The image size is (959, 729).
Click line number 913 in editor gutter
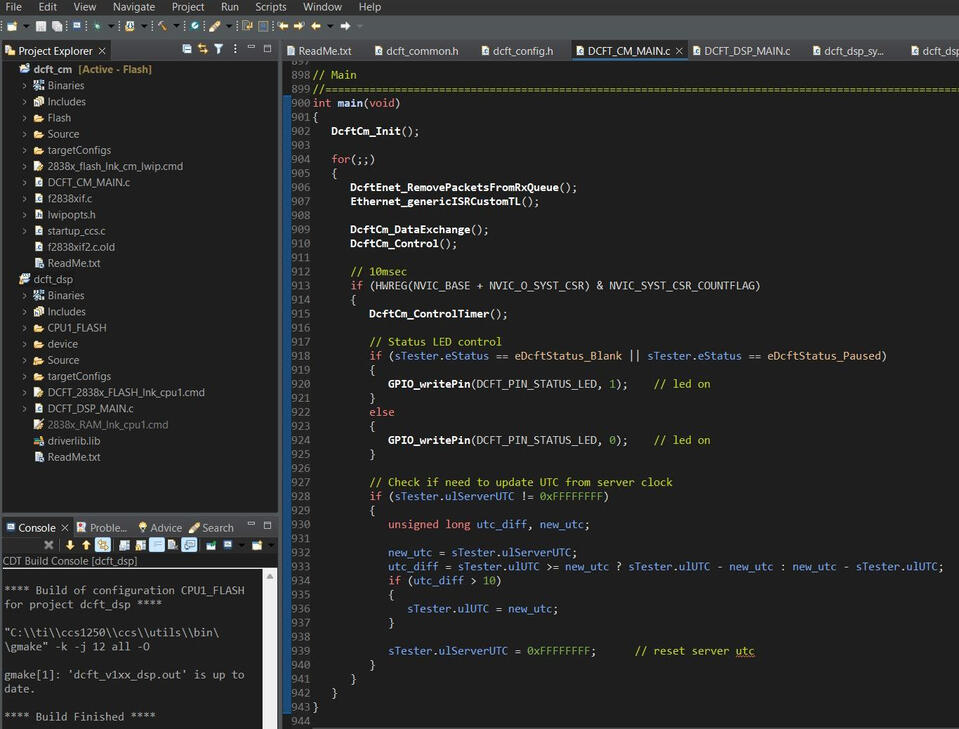click(300, 286)
